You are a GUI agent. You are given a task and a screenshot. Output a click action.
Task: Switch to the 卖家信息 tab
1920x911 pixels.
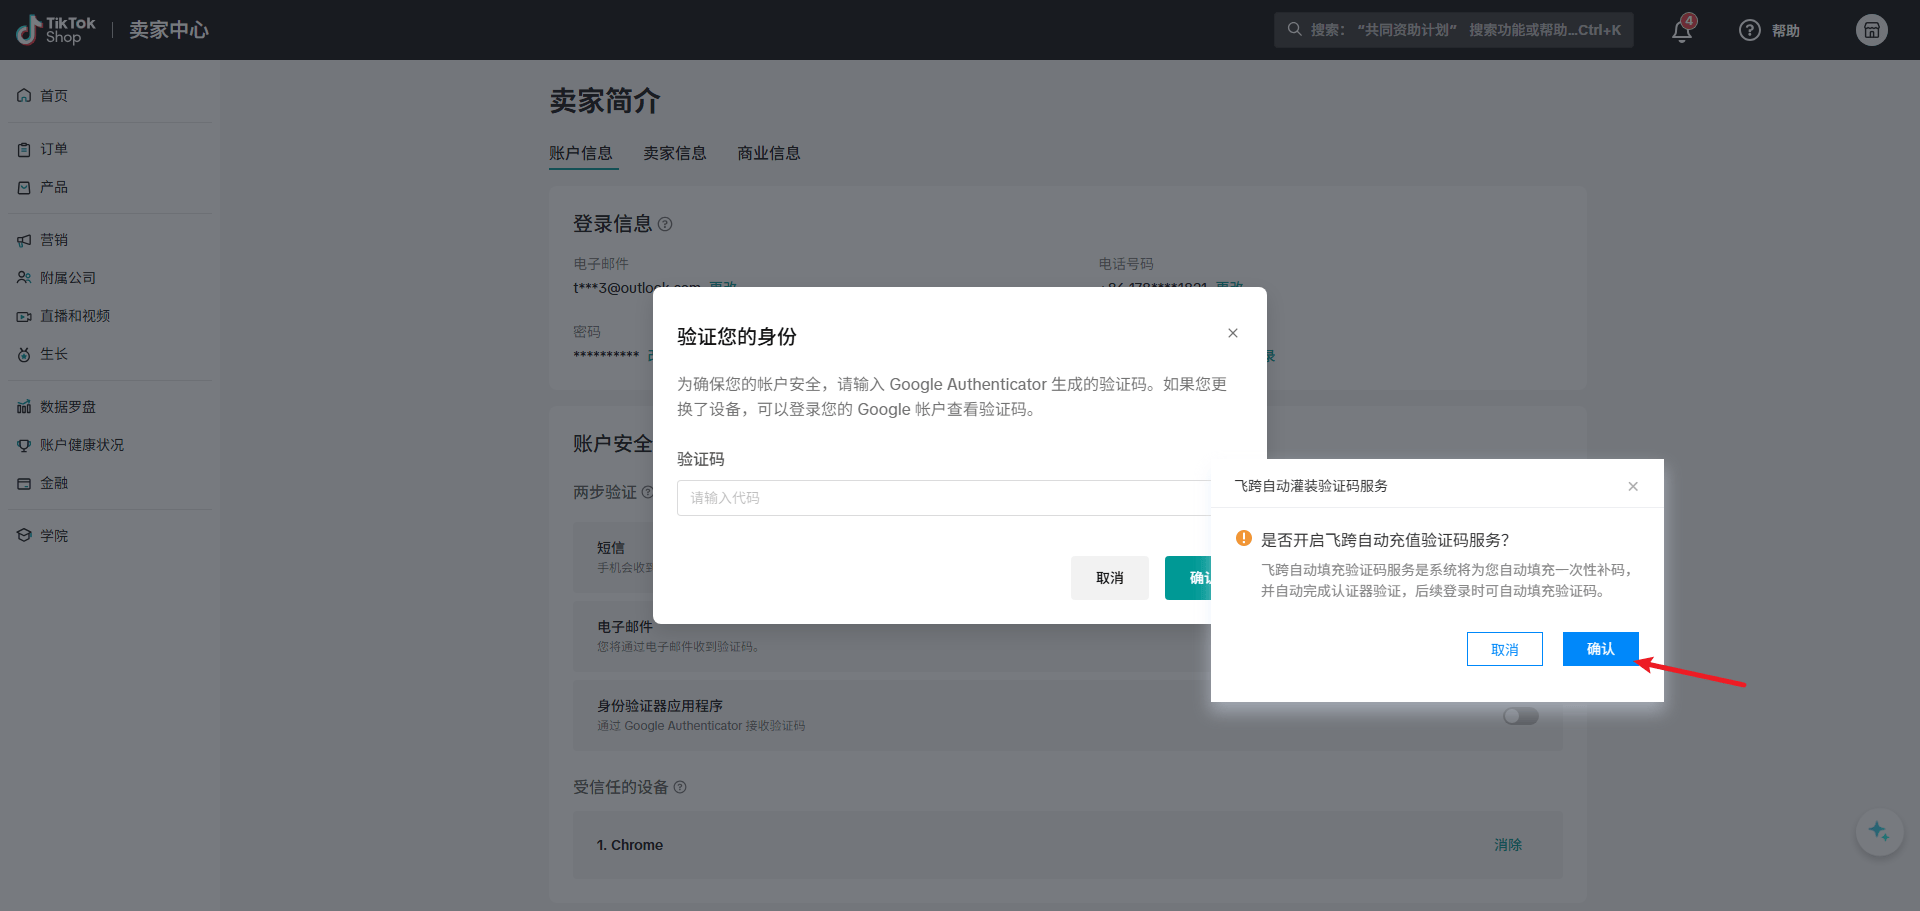coord(674,153)
